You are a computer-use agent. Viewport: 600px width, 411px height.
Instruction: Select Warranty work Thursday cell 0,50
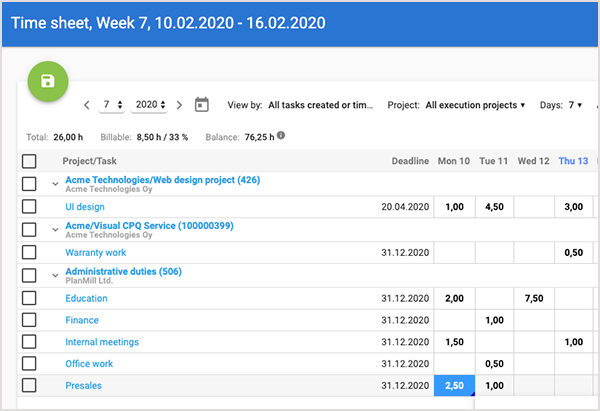[x=574, y=253]
